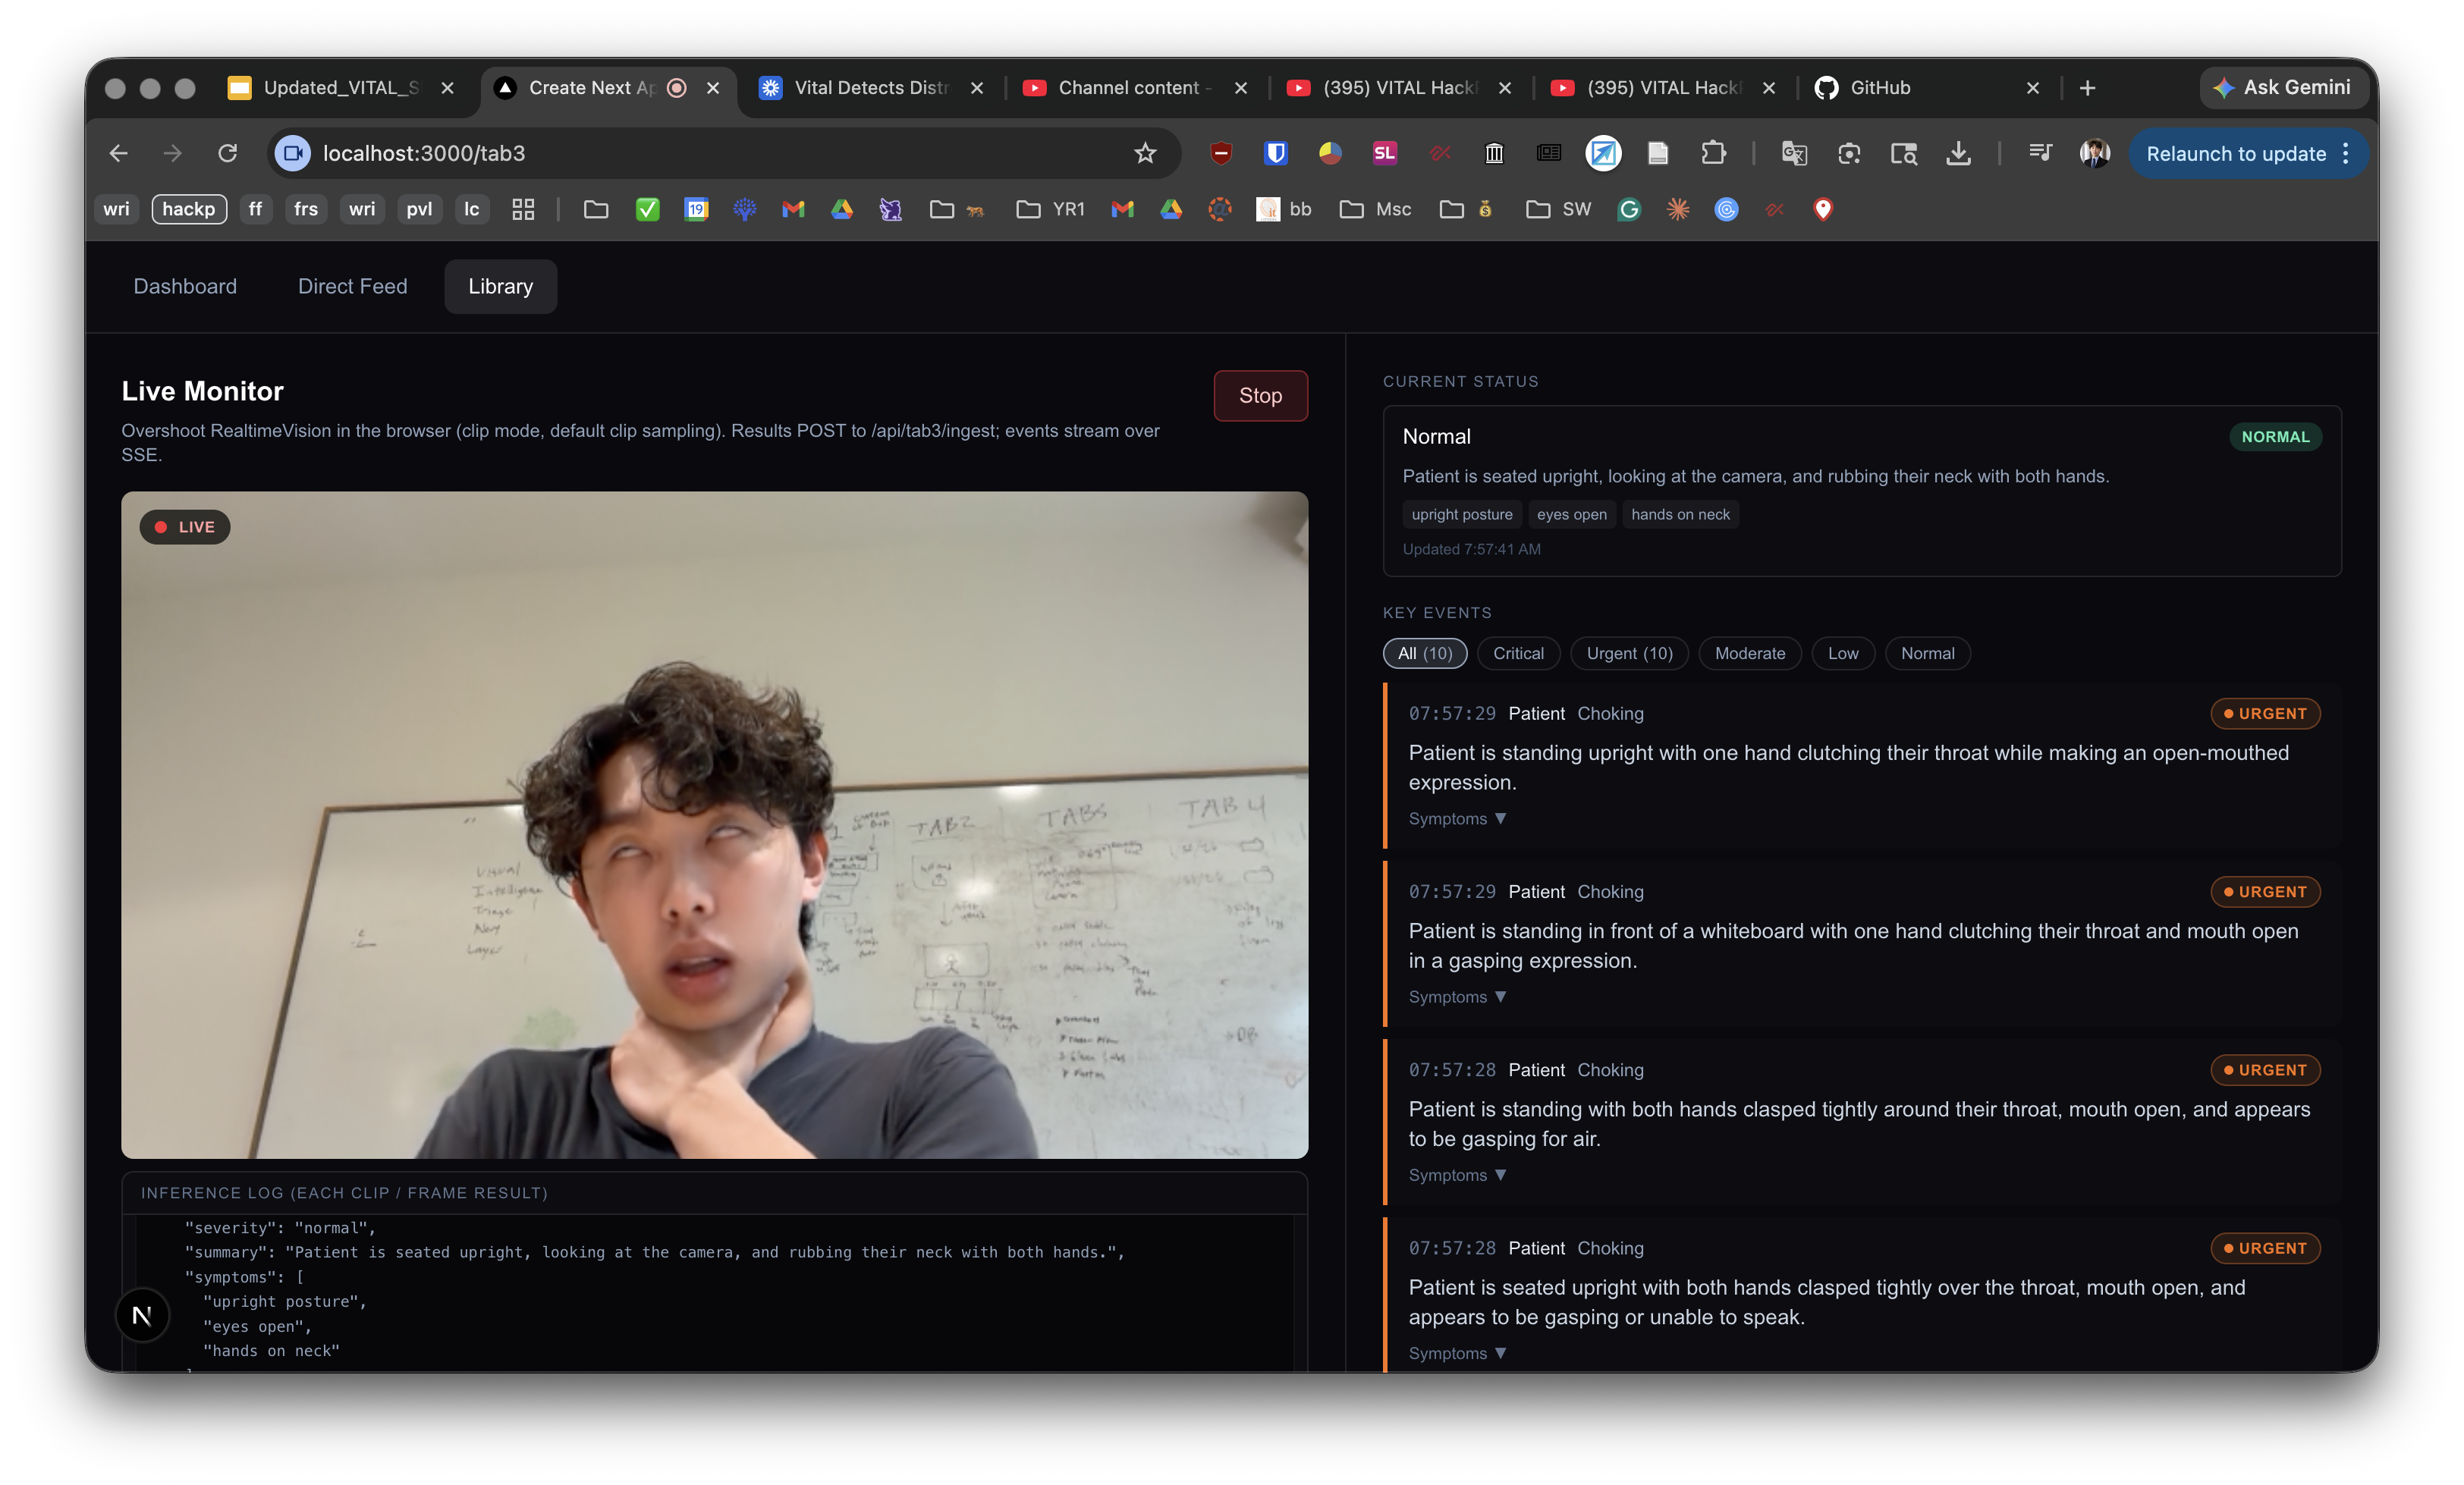2464x1485 pixels.
Task: Expand Symptoms of first Choking event
Action: pyautogui.click(x=1457, y=819)
